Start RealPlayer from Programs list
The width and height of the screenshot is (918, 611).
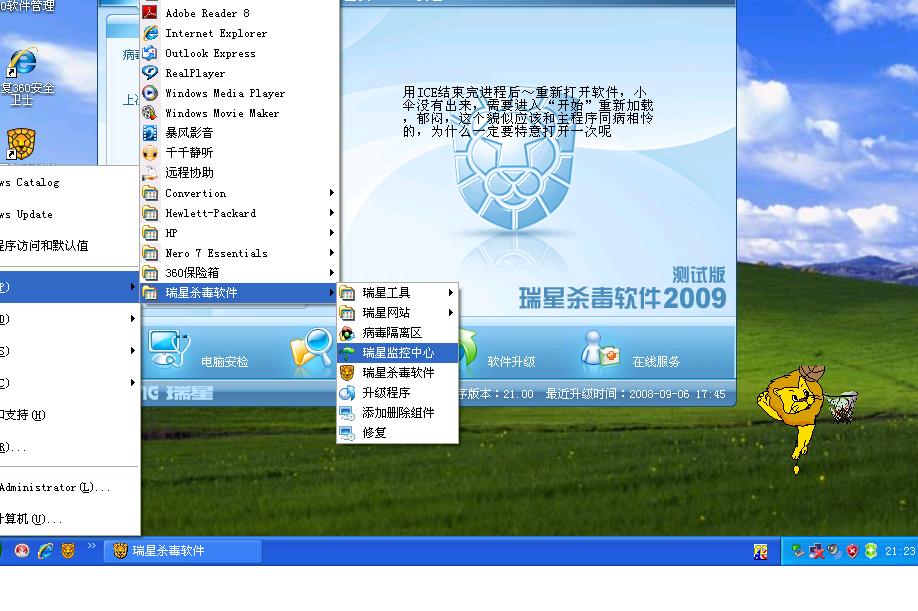(x=239, y=73)
